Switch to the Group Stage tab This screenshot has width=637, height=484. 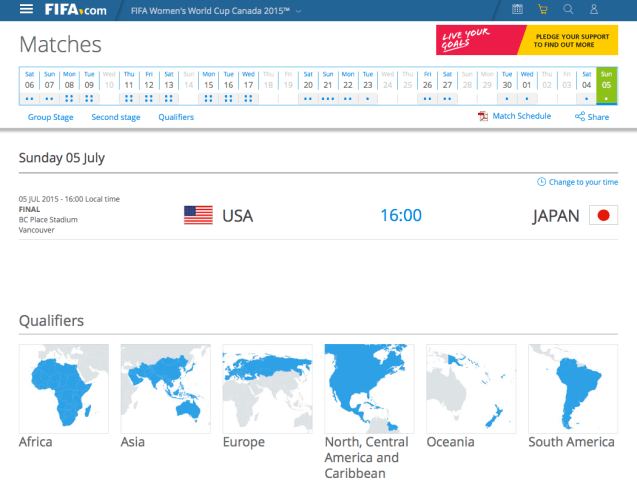(x=51, y=117)
